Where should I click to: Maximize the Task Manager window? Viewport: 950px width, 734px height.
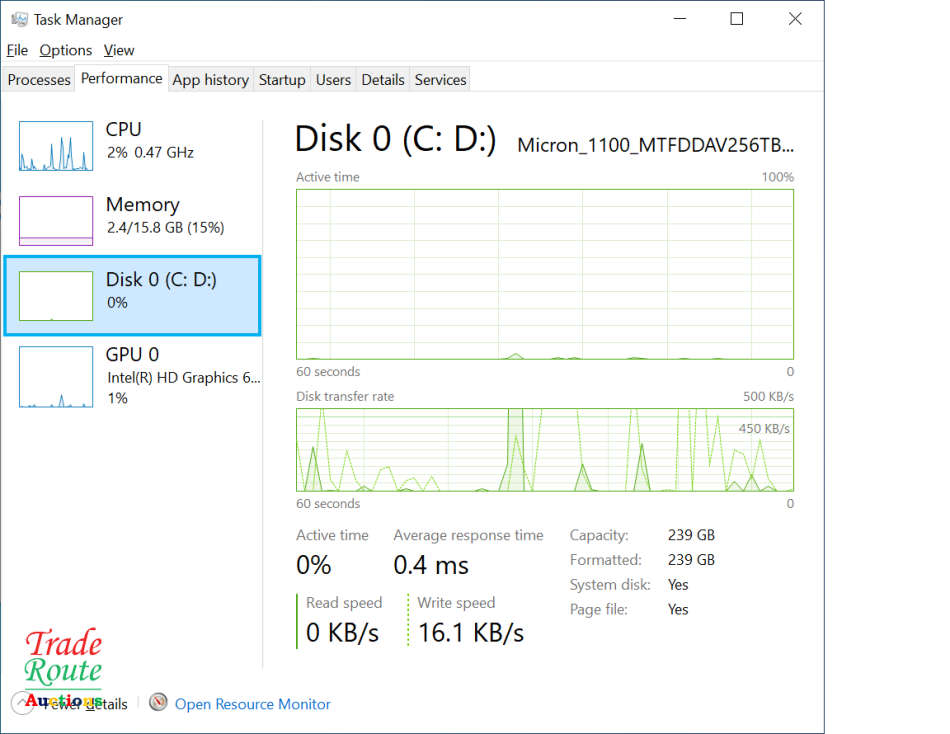pyautogui.click(x=737, y=19)
